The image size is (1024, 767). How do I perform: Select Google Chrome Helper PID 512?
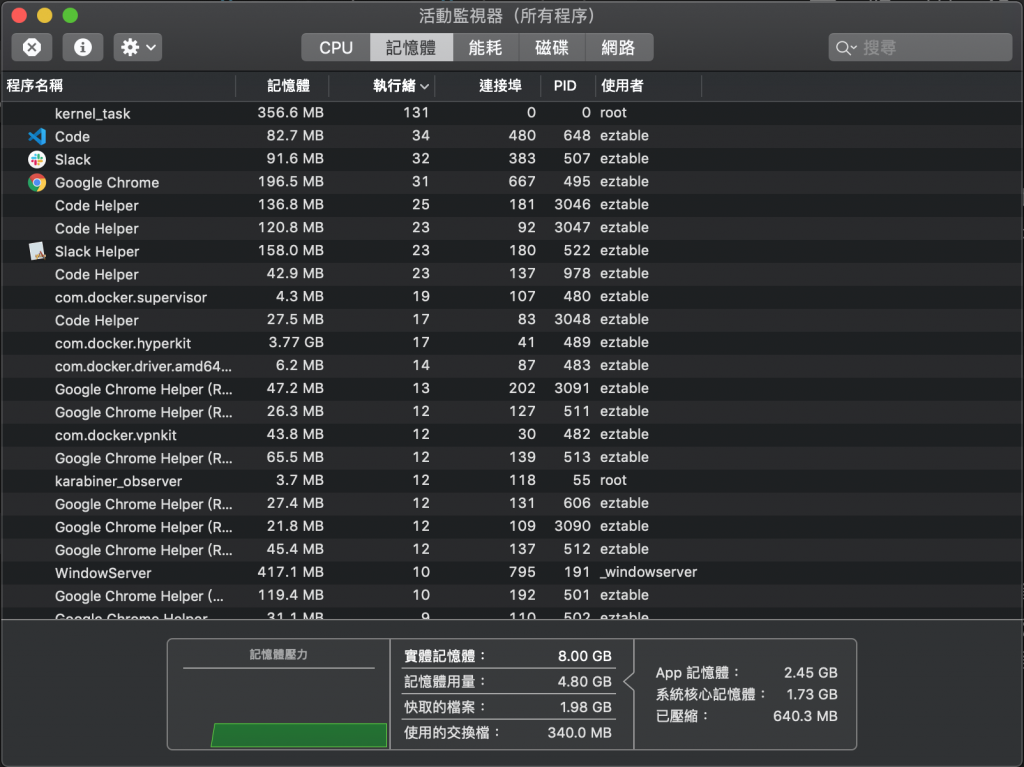[512, 549]
